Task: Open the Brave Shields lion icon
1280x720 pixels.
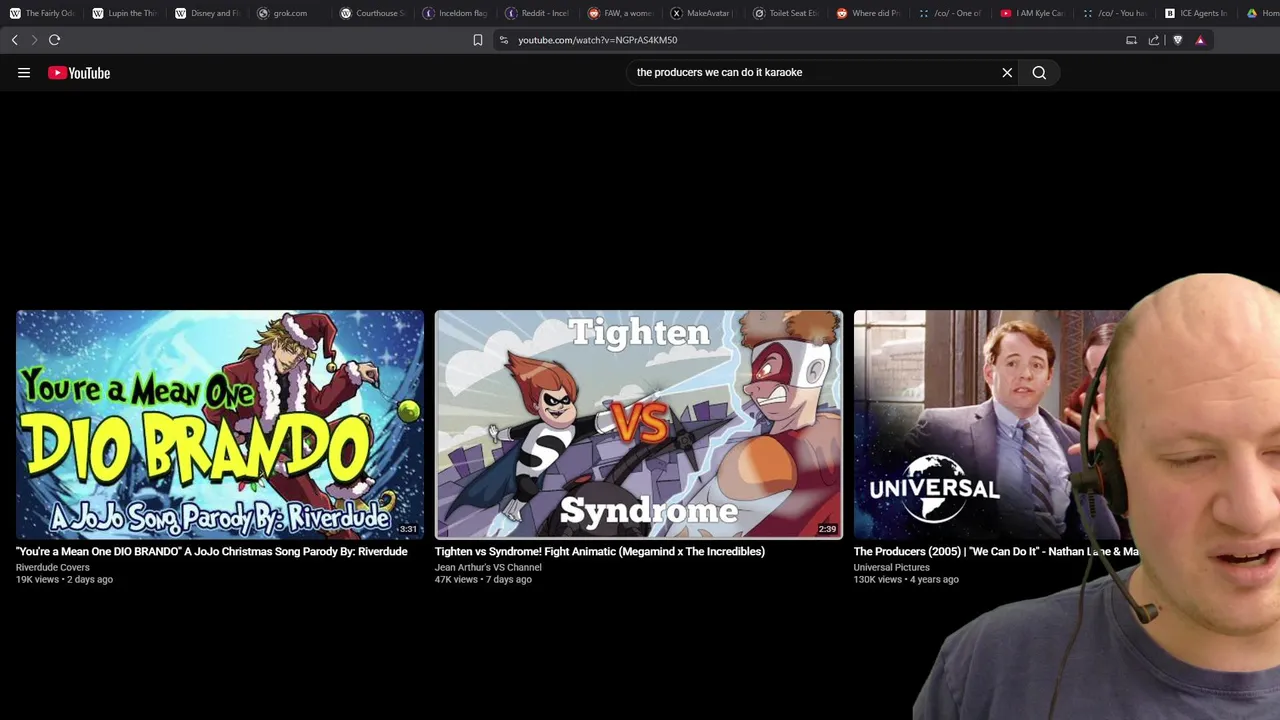Action: point(1177,40)
